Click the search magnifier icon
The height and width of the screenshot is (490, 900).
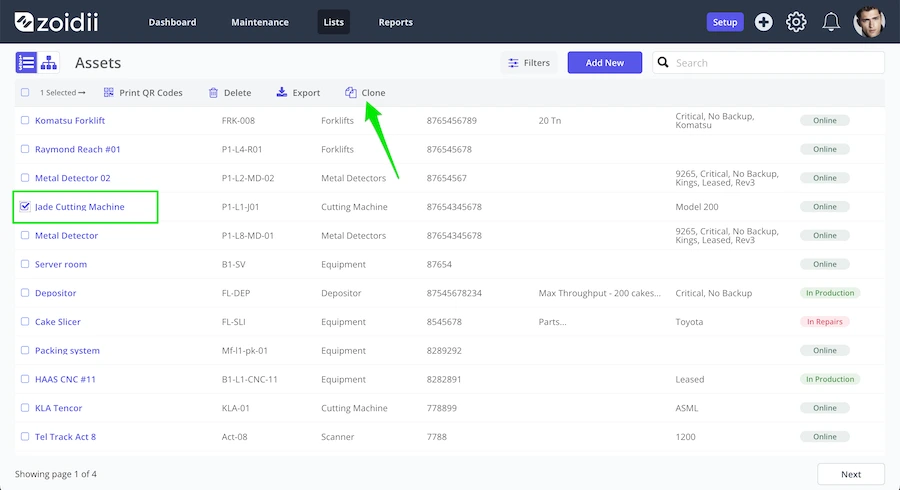pos(663,63)
